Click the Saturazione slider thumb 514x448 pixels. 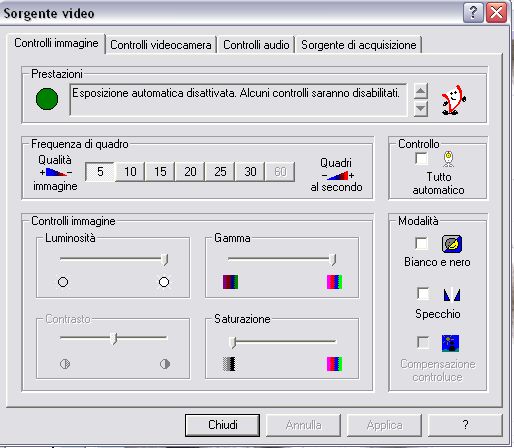pos(233,342)
